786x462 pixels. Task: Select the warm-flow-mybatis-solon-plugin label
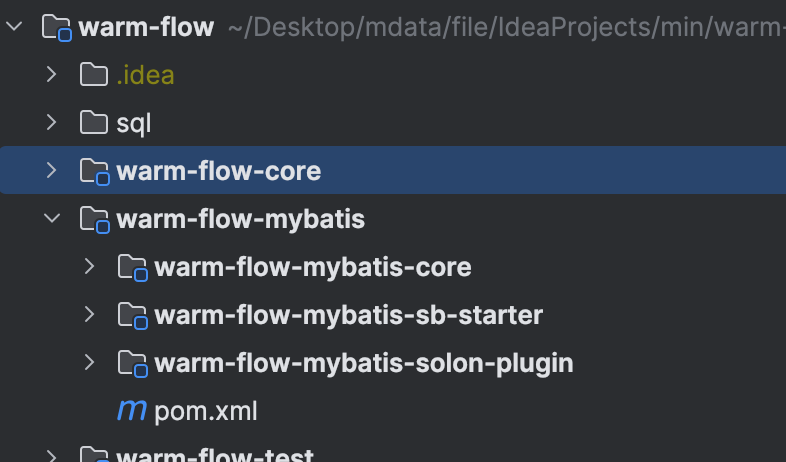coord(364,364)
